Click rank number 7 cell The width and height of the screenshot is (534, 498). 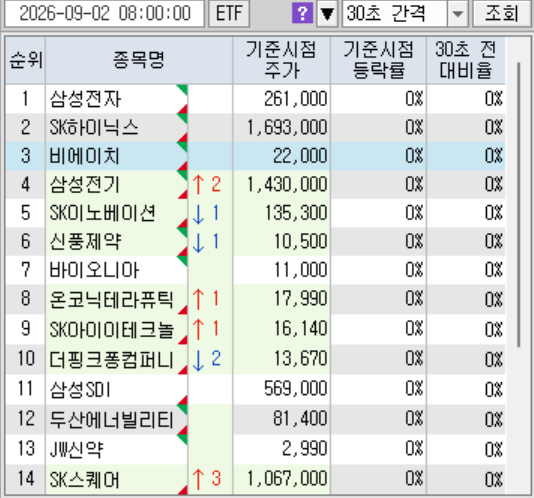[26, 270]
